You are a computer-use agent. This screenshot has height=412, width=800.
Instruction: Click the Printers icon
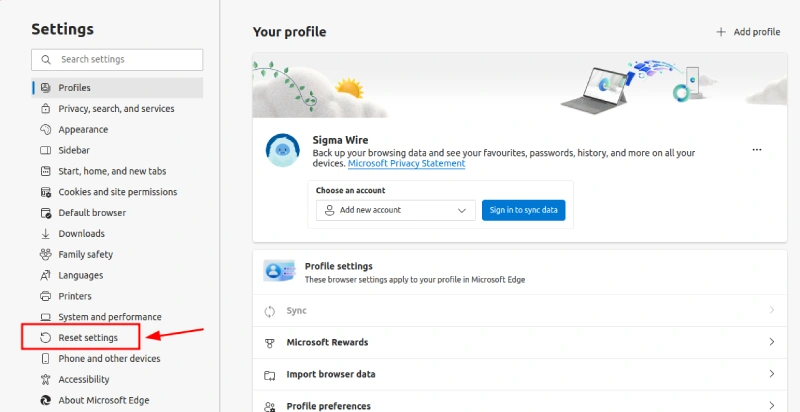[45, 296]
